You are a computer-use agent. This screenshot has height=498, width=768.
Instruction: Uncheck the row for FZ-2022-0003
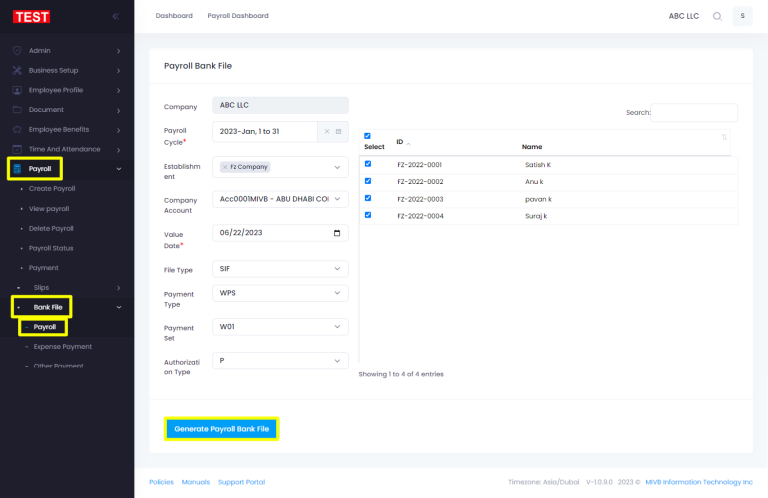pos(368,198)
